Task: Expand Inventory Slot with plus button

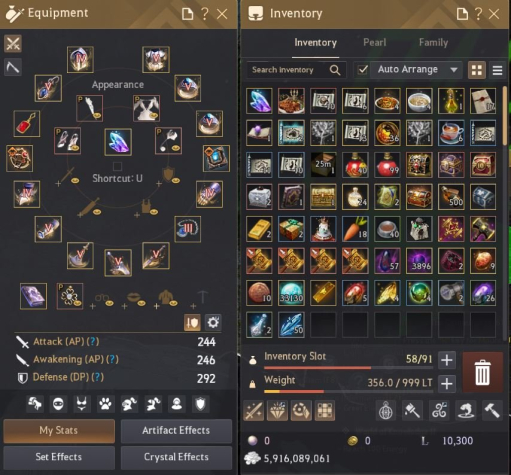Action: click(447, 360)
